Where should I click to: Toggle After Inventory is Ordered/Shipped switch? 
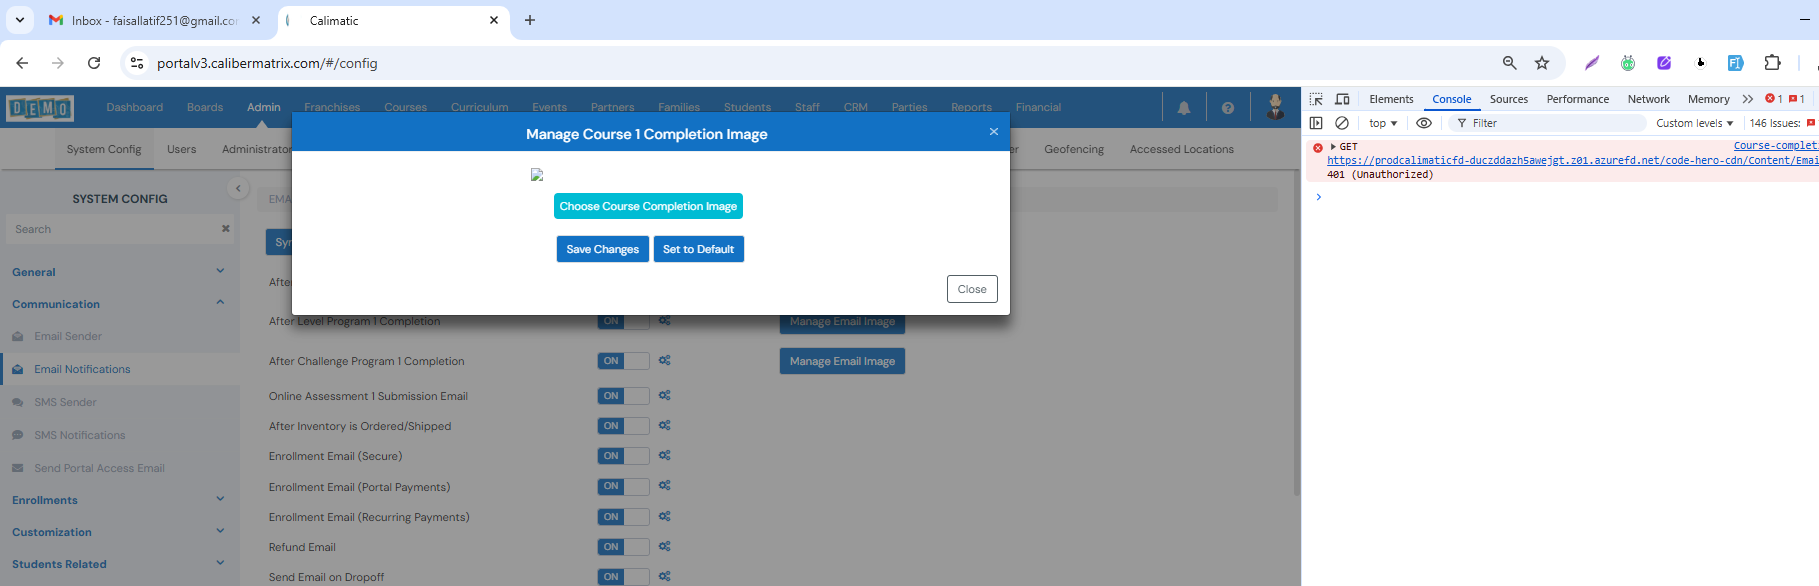click(623, 426)
